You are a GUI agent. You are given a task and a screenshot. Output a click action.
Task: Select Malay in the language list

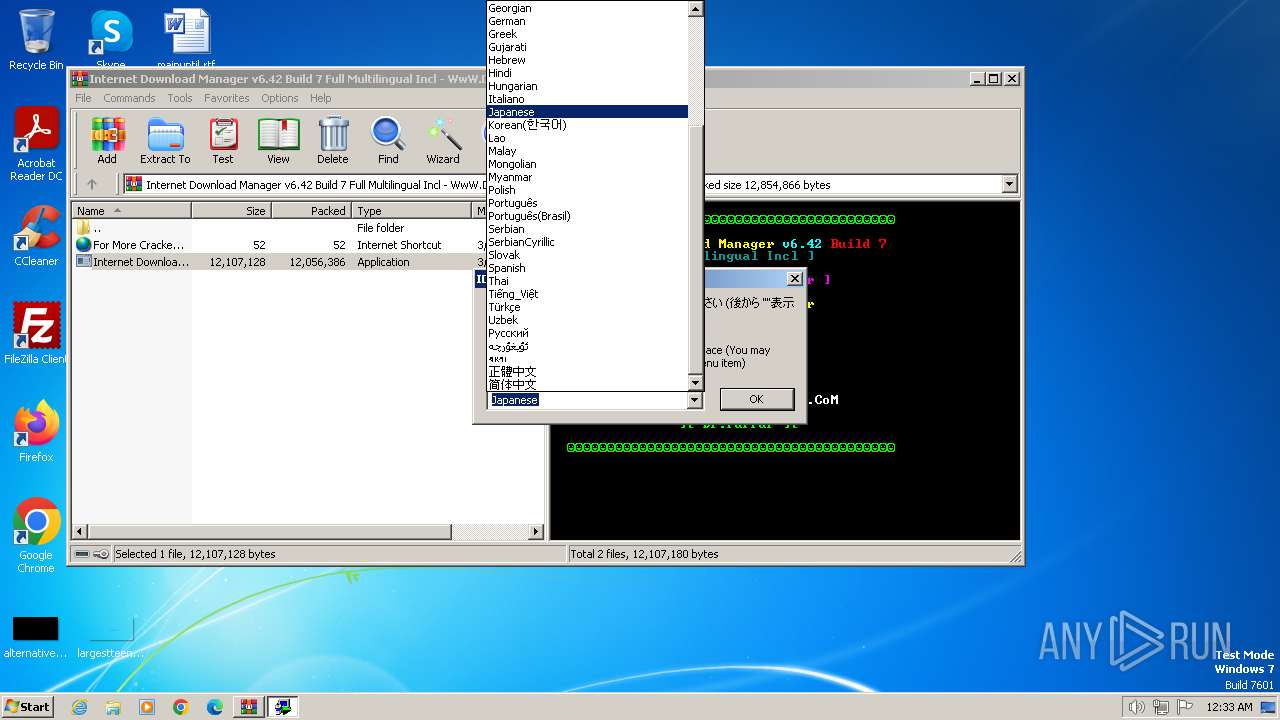pyautogui.click(x=587, y=151)
